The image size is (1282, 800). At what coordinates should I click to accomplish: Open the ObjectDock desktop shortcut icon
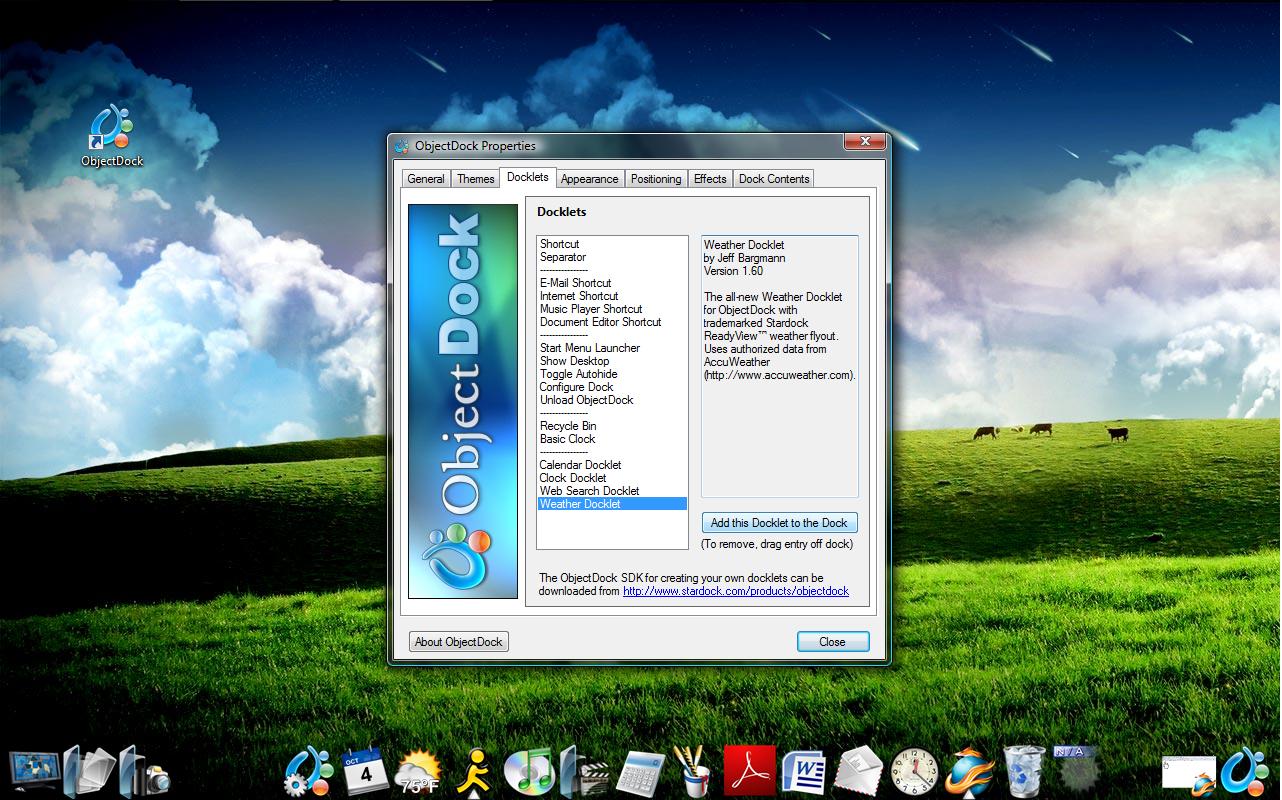pos(112,135)
